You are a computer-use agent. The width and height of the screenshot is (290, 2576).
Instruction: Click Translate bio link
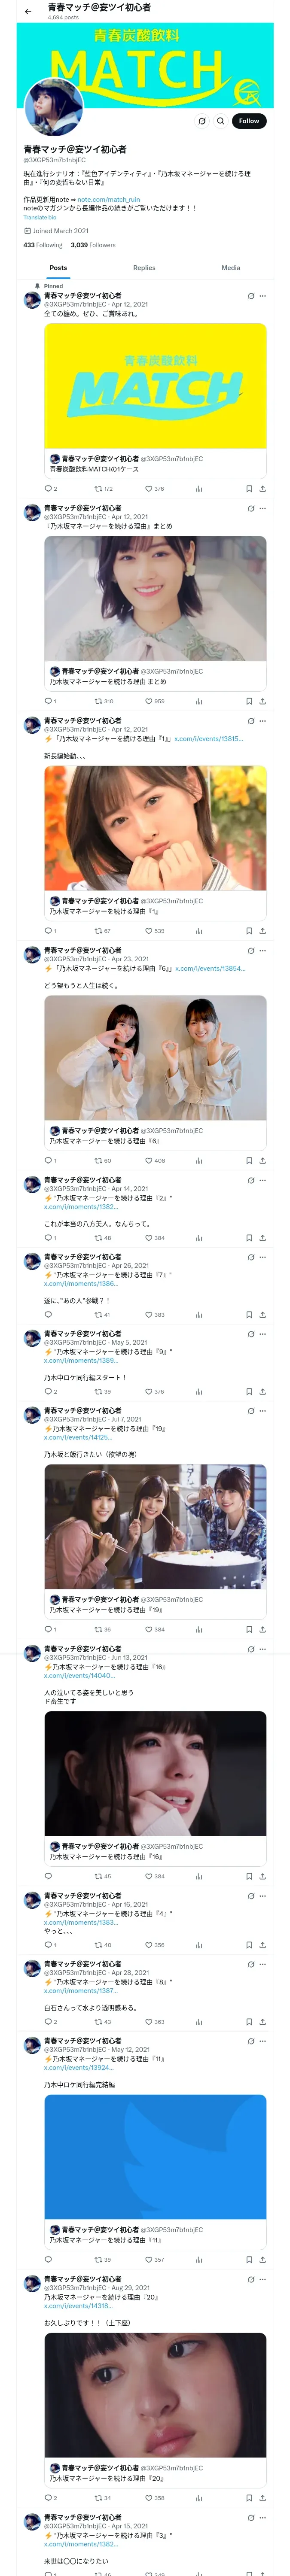pos(40,217)
